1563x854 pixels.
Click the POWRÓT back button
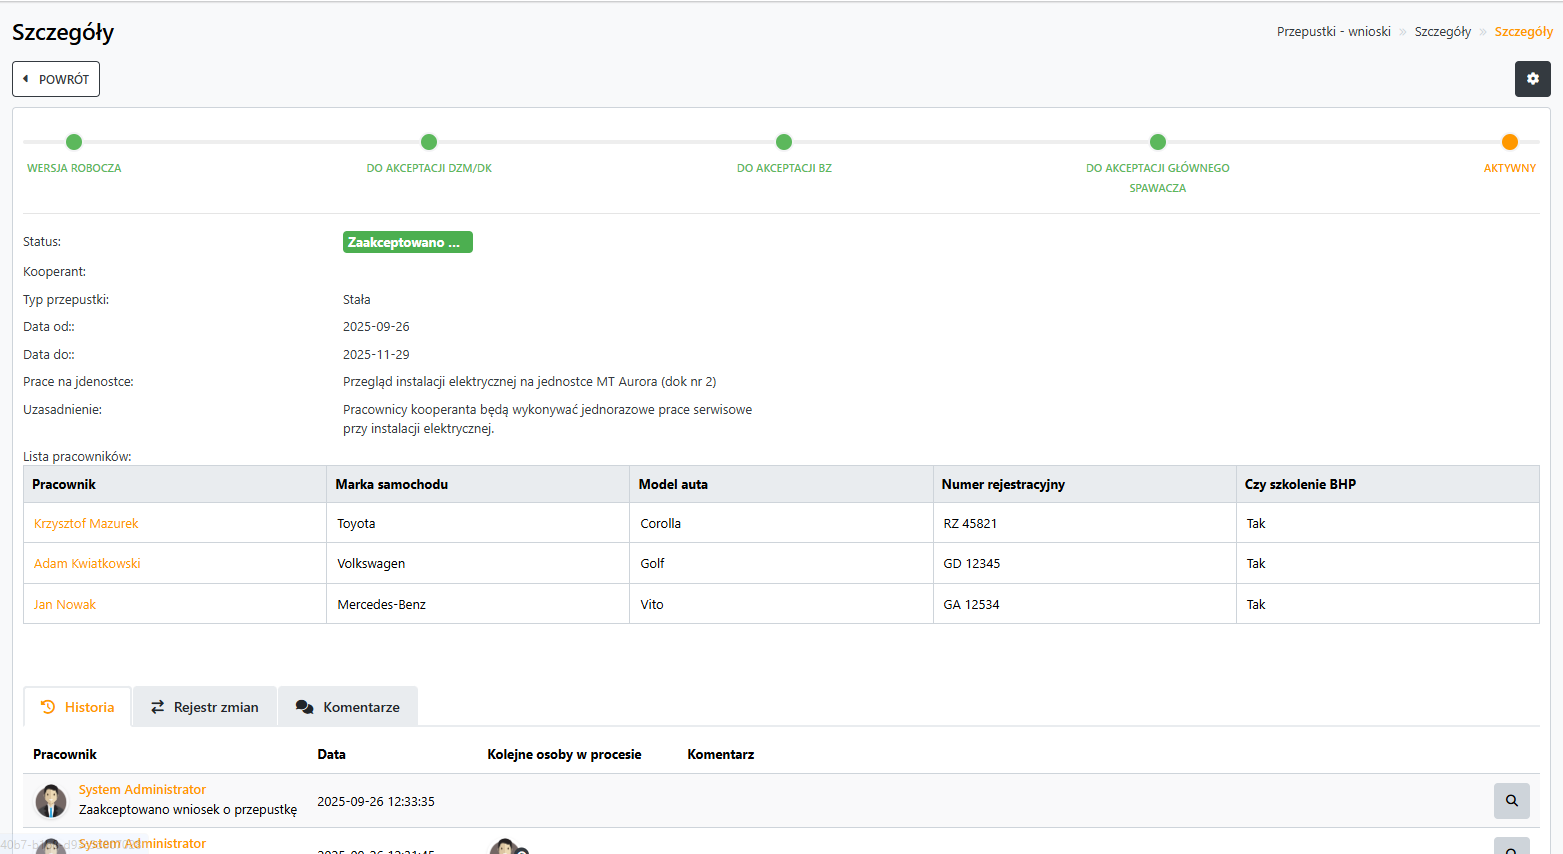(x=56, y=79)
